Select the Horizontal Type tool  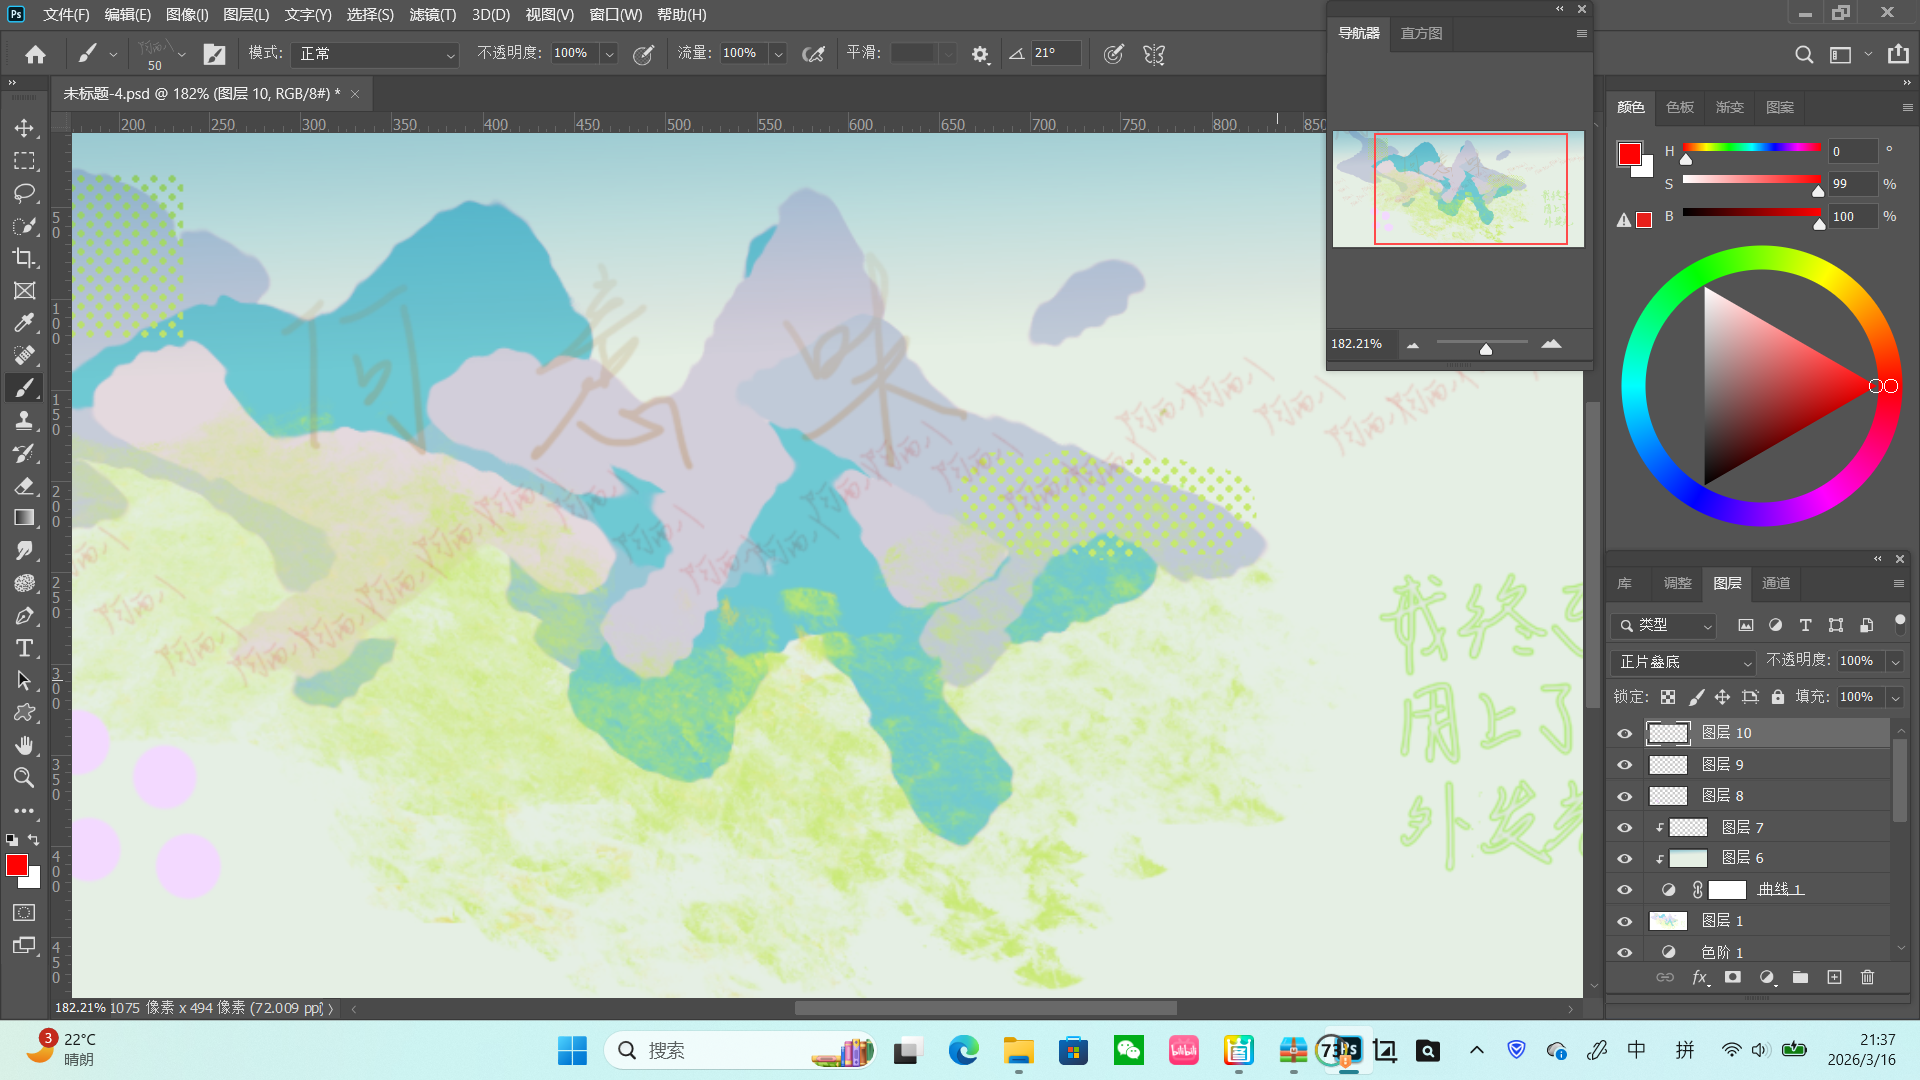(24, 648)
